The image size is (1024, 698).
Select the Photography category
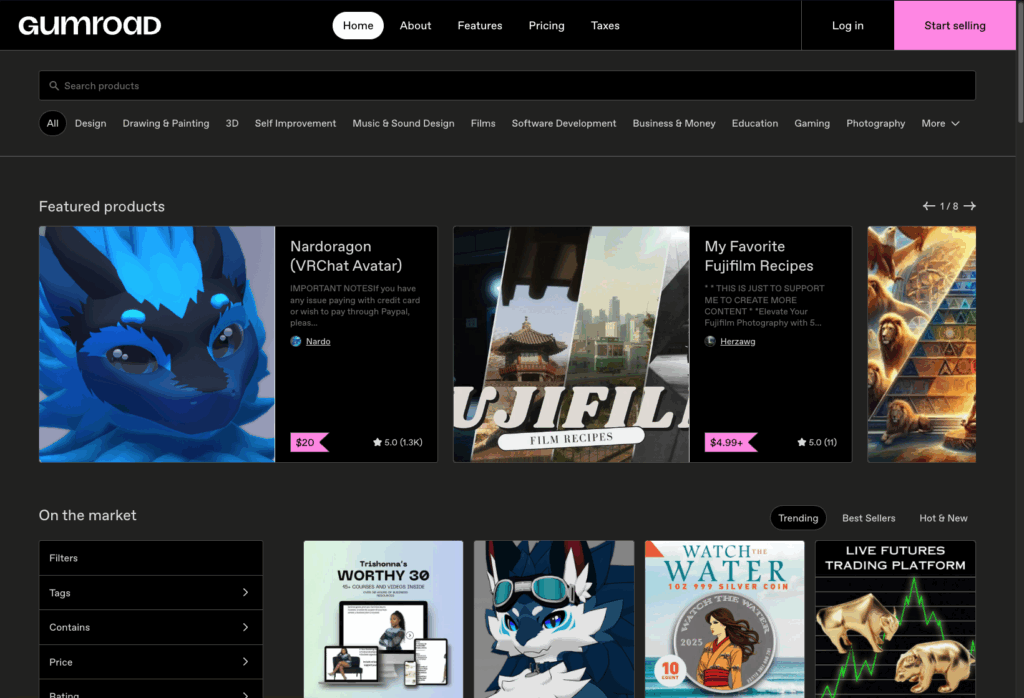click(876, 123)
